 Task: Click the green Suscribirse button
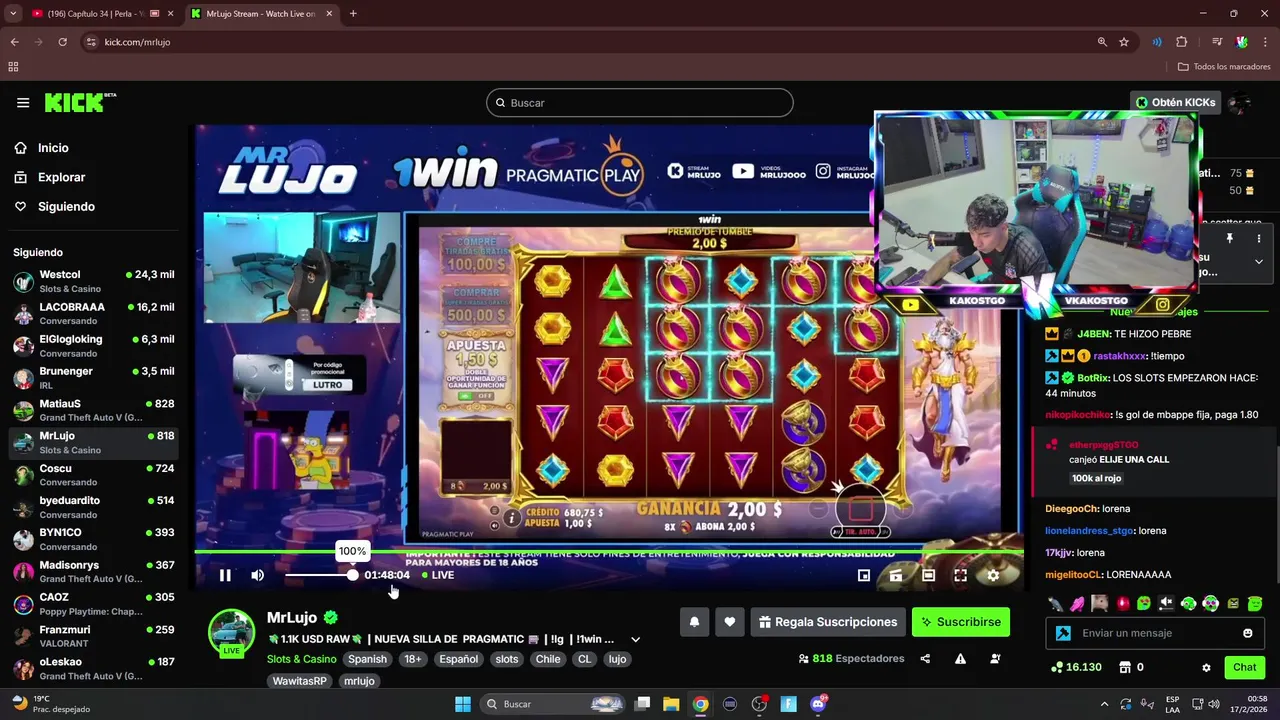pyautogui.click(x=961, y=622)
